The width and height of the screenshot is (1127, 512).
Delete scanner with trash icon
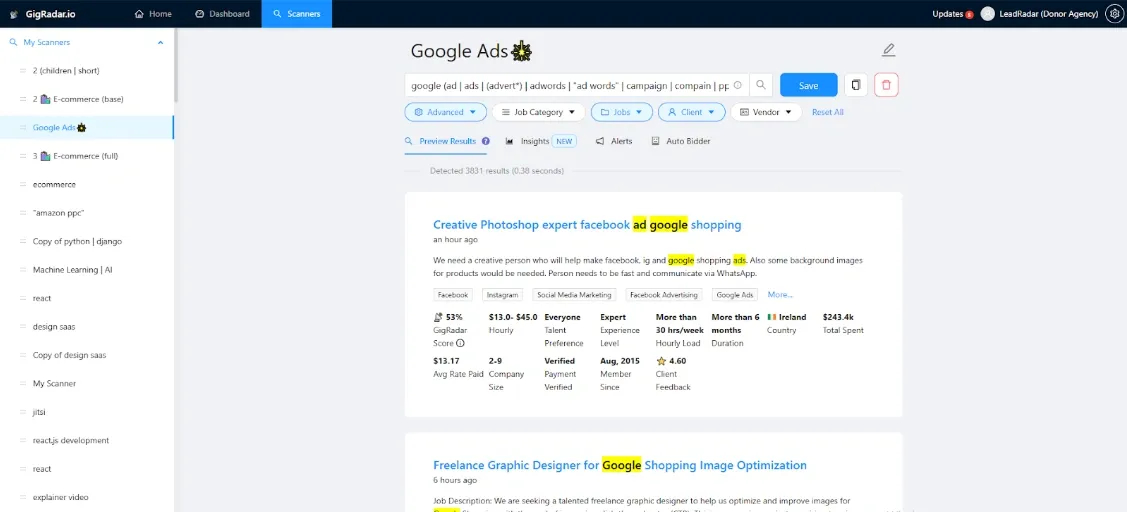point(886,85)
